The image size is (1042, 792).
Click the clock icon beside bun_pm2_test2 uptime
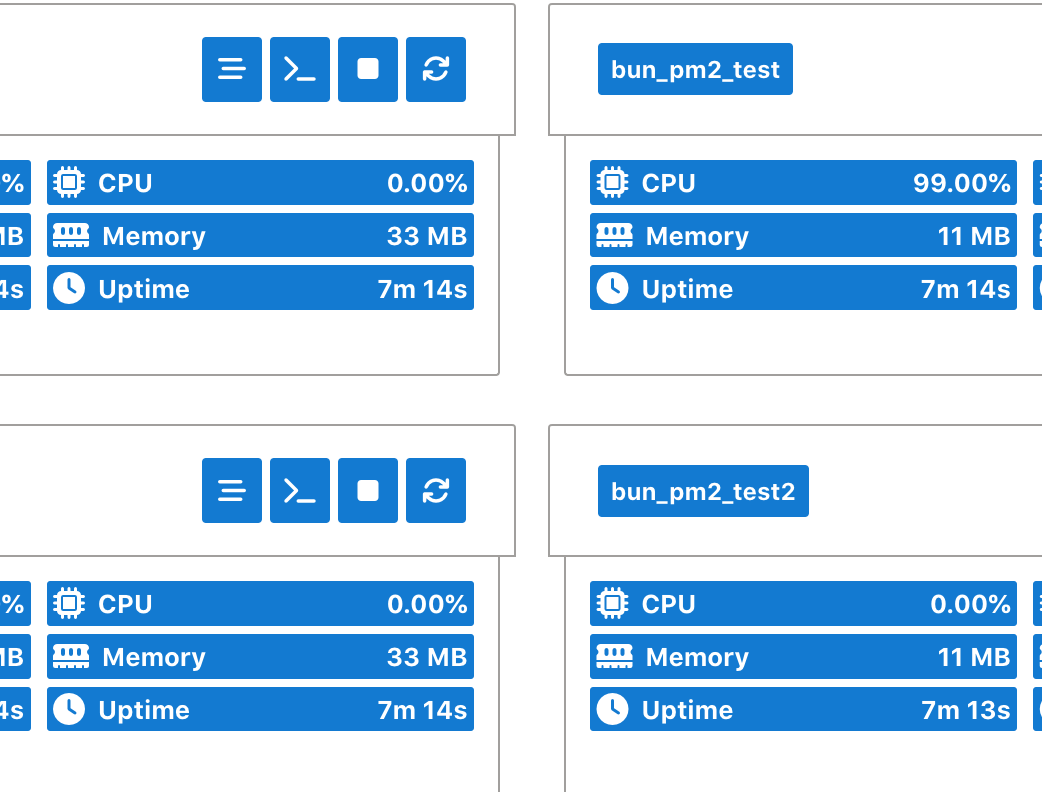613,709
